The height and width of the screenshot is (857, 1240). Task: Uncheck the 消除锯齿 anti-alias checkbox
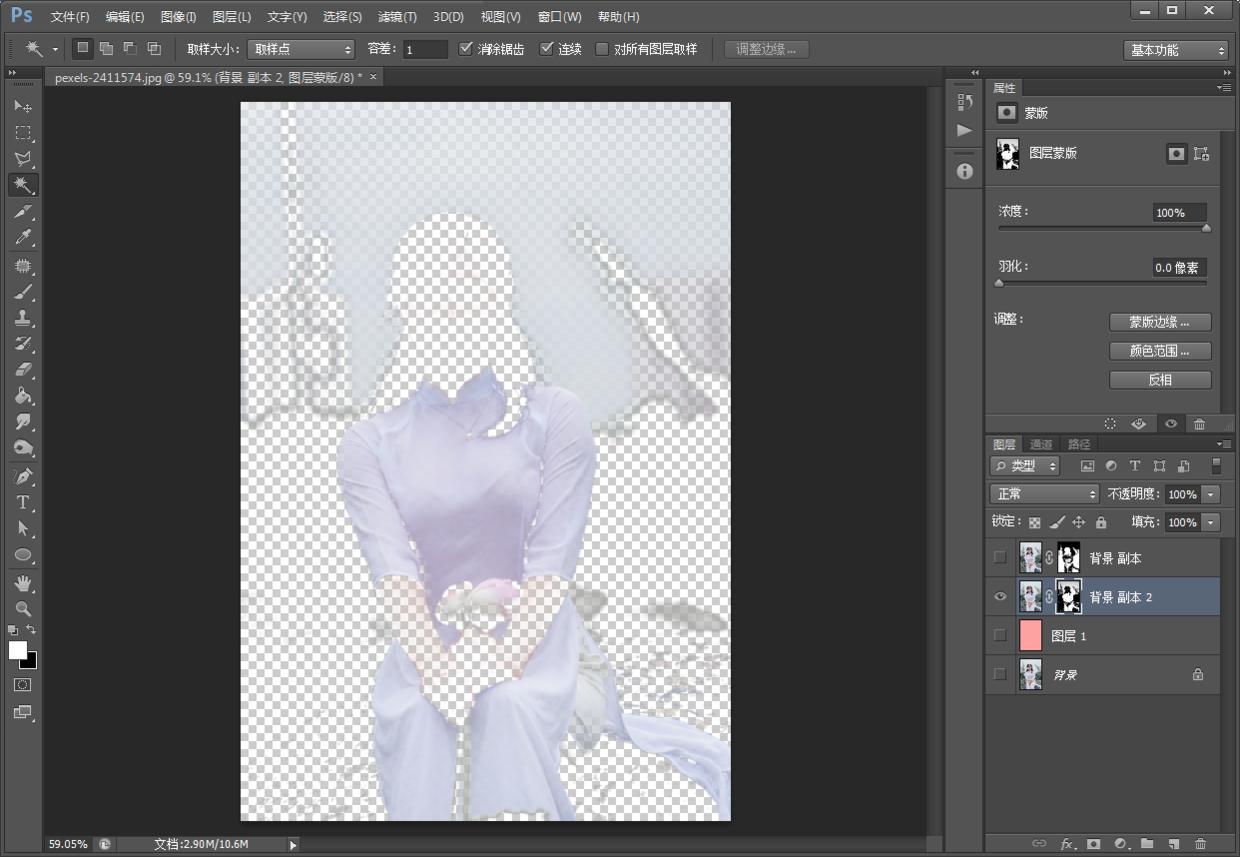[466, 49]
